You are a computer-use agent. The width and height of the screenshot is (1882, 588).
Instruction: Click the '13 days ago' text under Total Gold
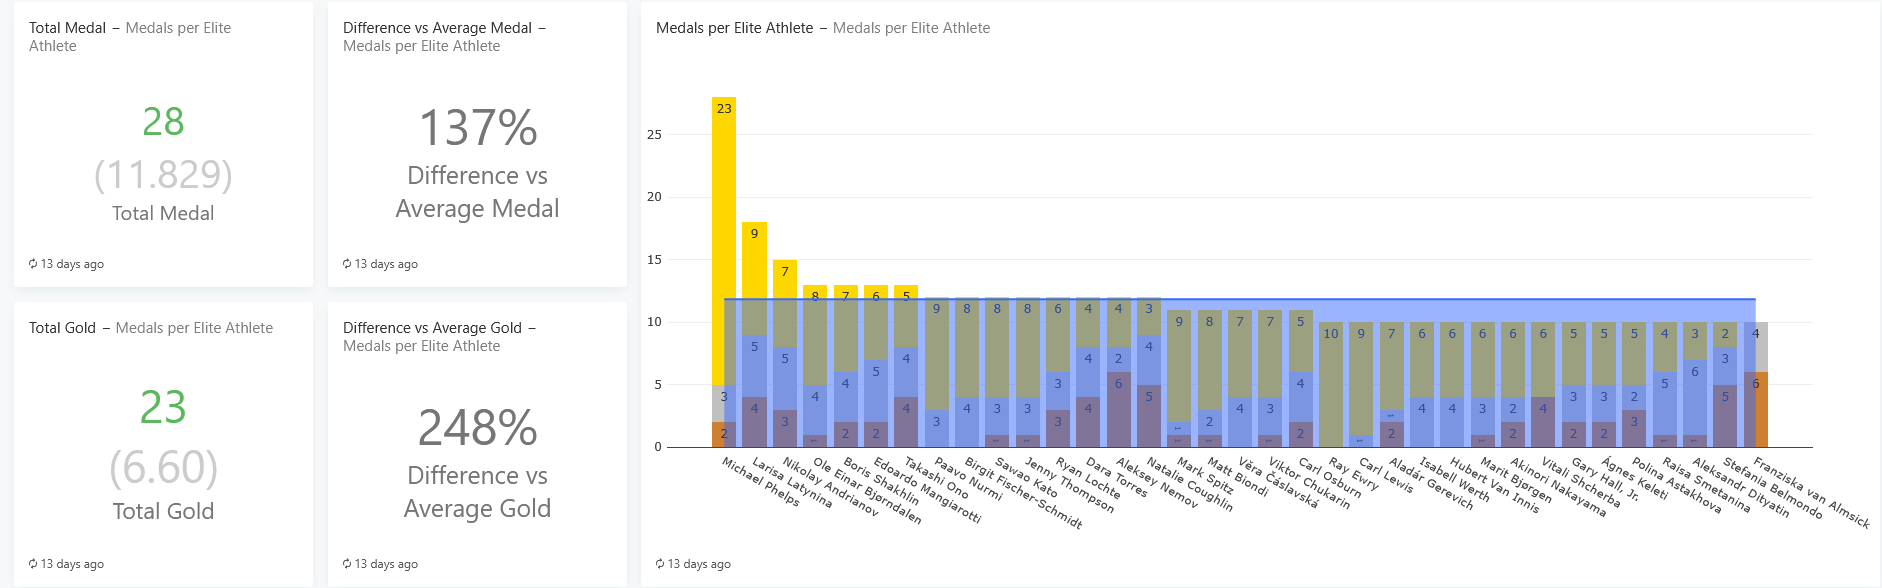tap(72, 564)
